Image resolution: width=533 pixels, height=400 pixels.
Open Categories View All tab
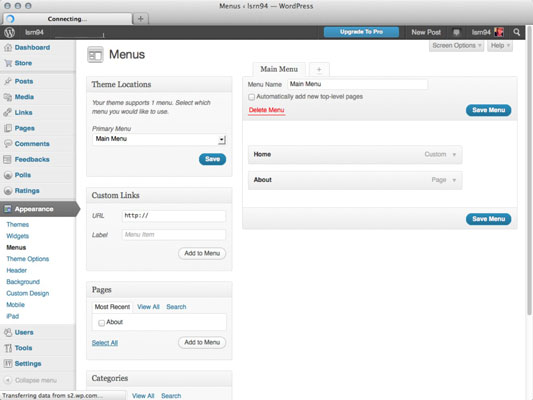pos(143,396)
